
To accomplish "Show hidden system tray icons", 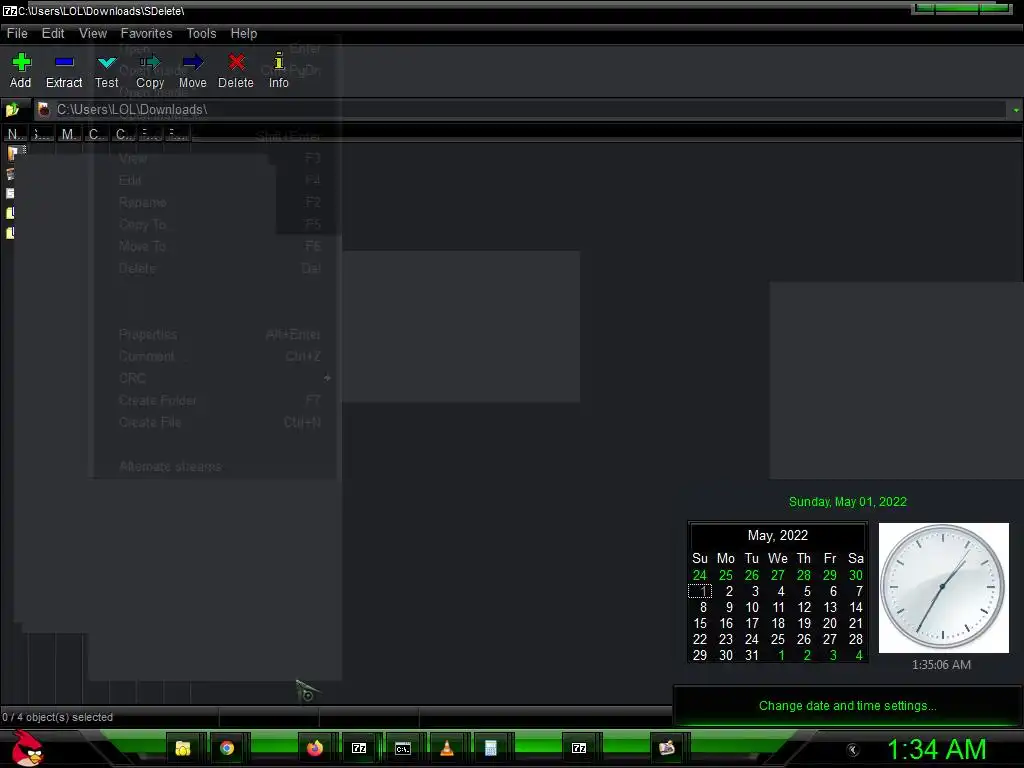I will 852,750.
